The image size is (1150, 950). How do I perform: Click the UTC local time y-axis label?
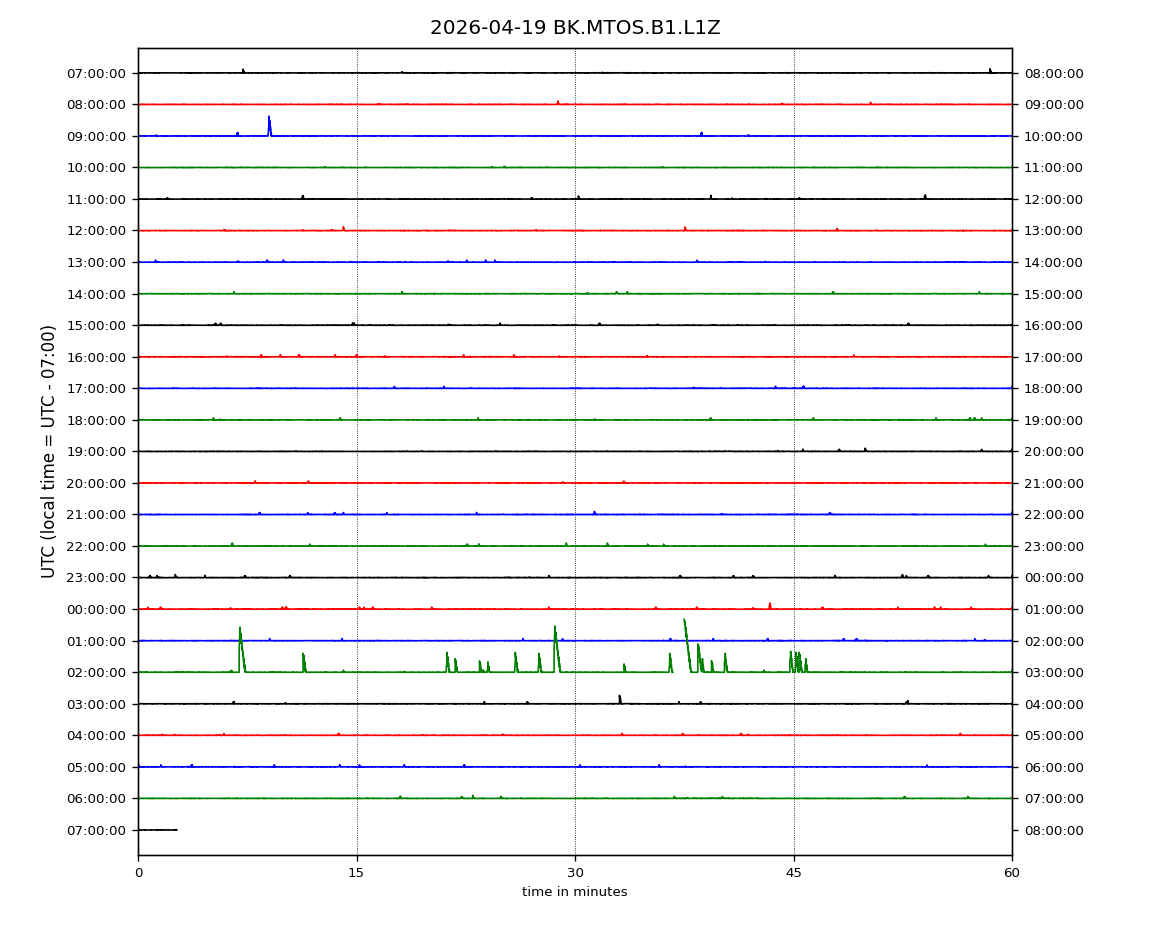[x=49, y=451]
